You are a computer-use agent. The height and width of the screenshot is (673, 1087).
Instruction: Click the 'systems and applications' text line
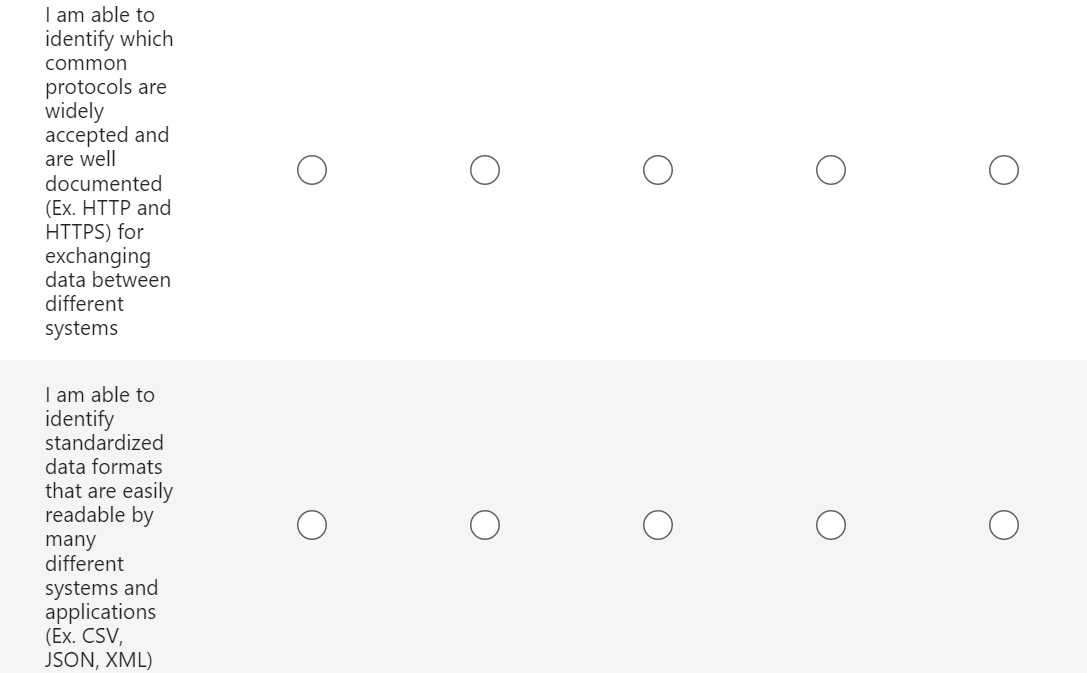101,599
